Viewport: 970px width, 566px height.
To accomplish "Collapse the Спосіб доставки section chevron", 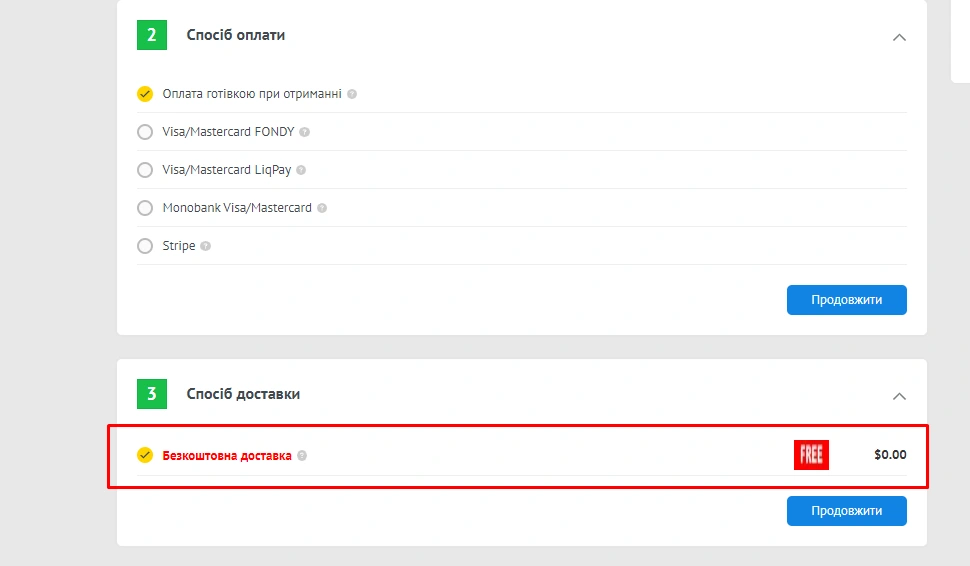I will point(899,396).
